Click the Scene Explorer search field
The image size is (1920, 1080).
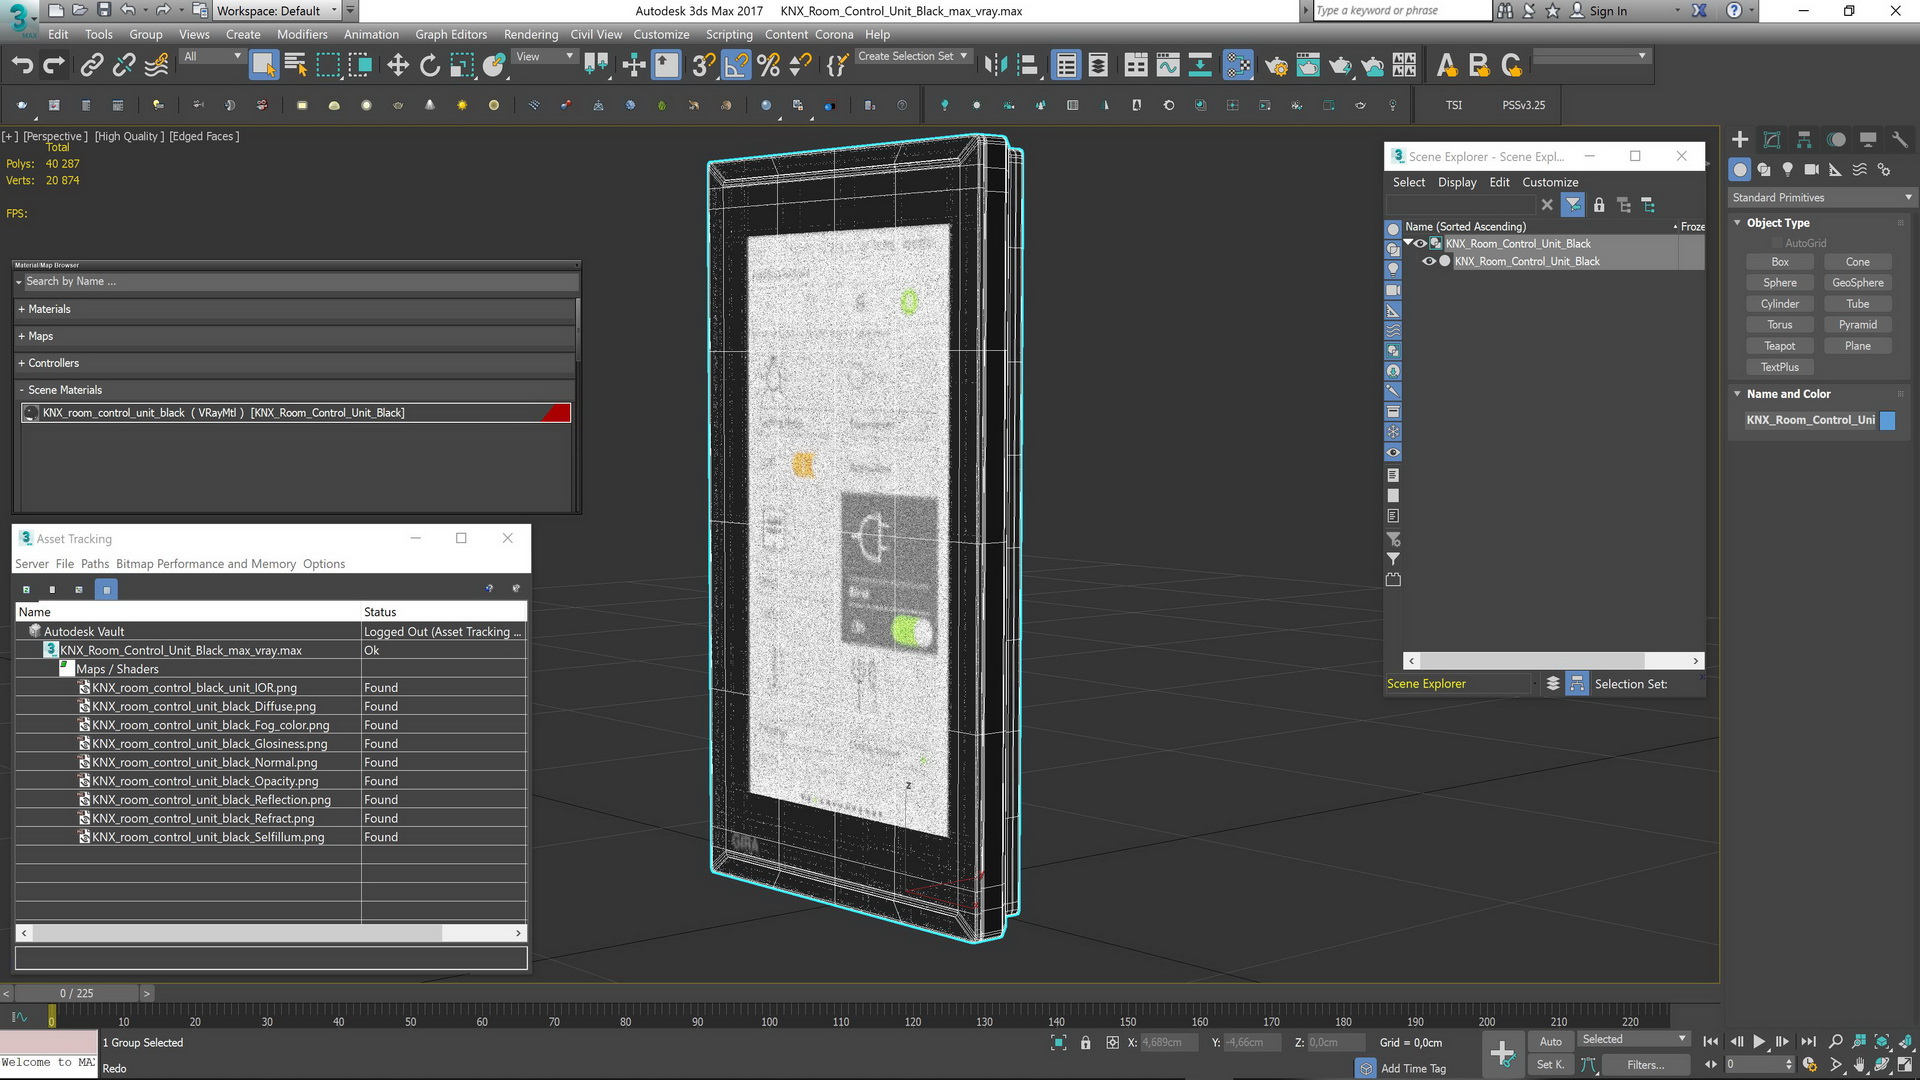coord(1460,205)
